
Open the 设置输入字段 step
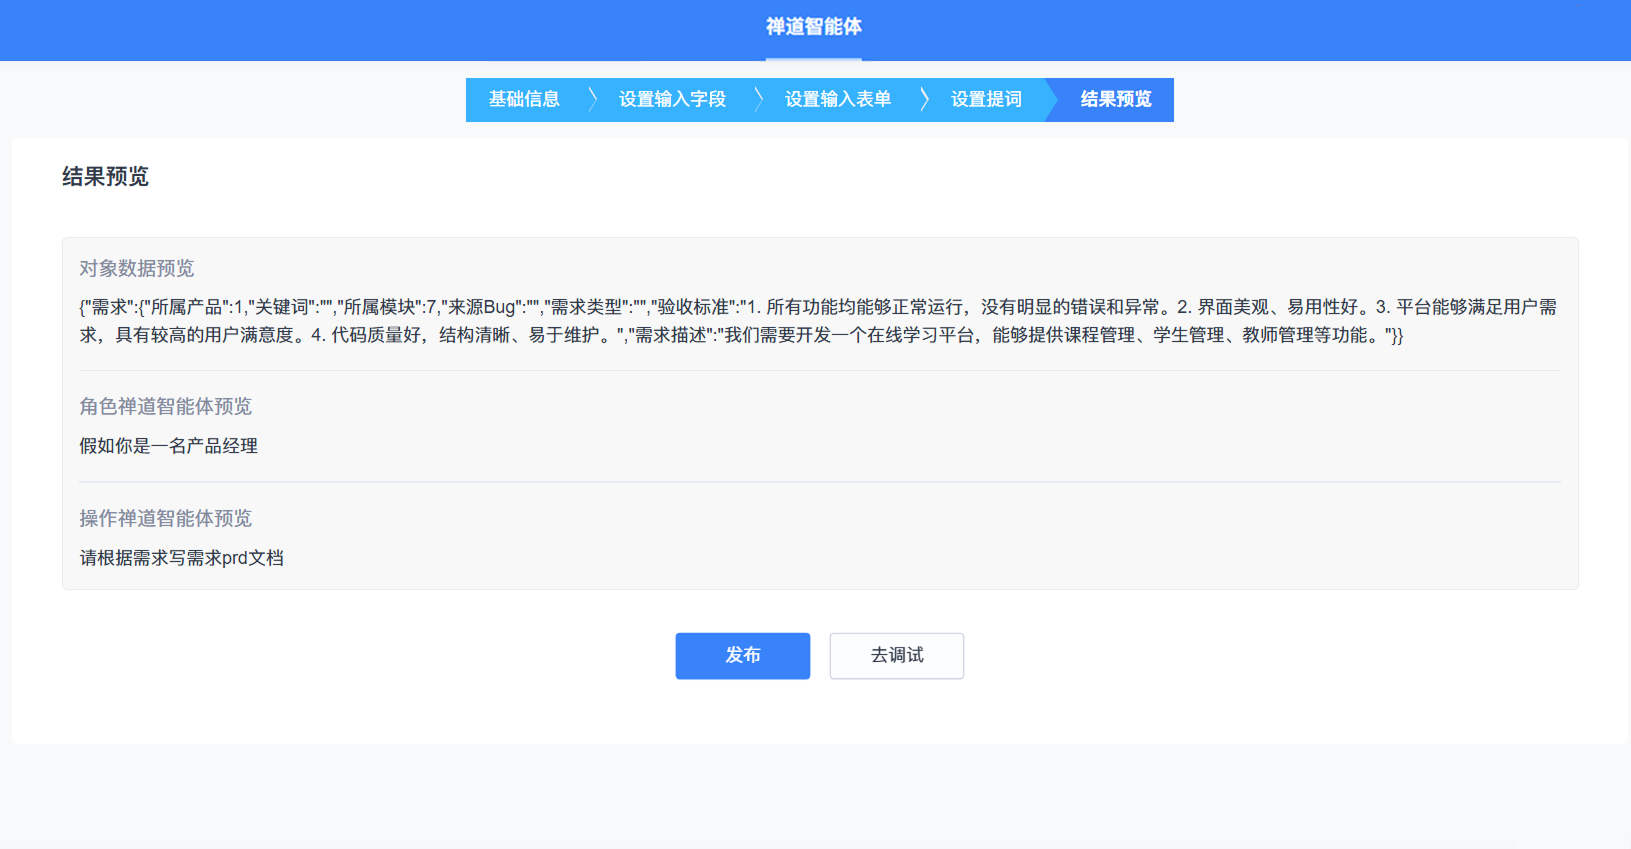click(672, 99)
